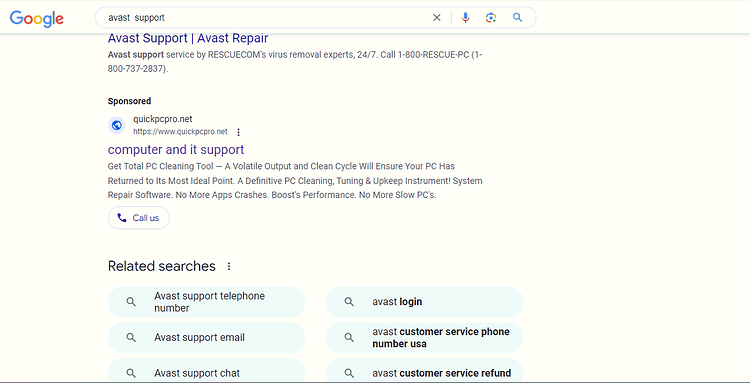
Task: Select Avast support telephone number suggestion
Action: [x=207, y=302]
